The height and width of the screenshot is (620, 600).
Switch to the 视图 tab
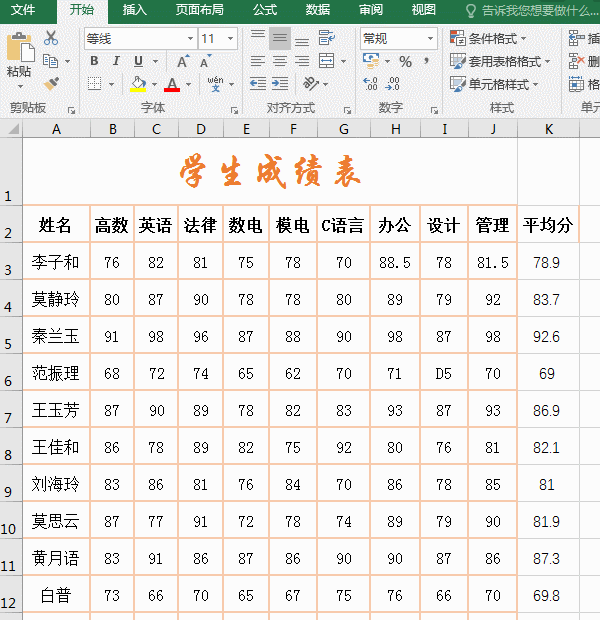tap(424, 9)
